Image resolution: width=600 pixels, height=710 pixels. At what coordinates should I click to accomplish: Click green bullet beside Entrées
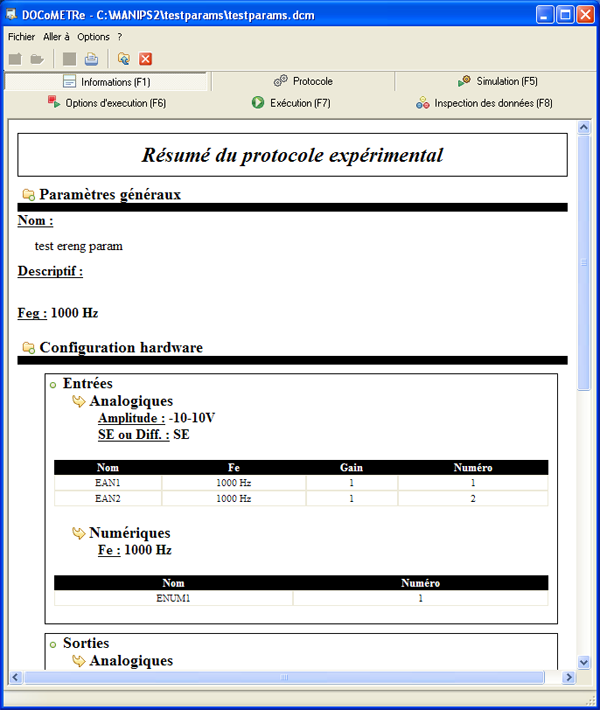click(x=53, y=385)
